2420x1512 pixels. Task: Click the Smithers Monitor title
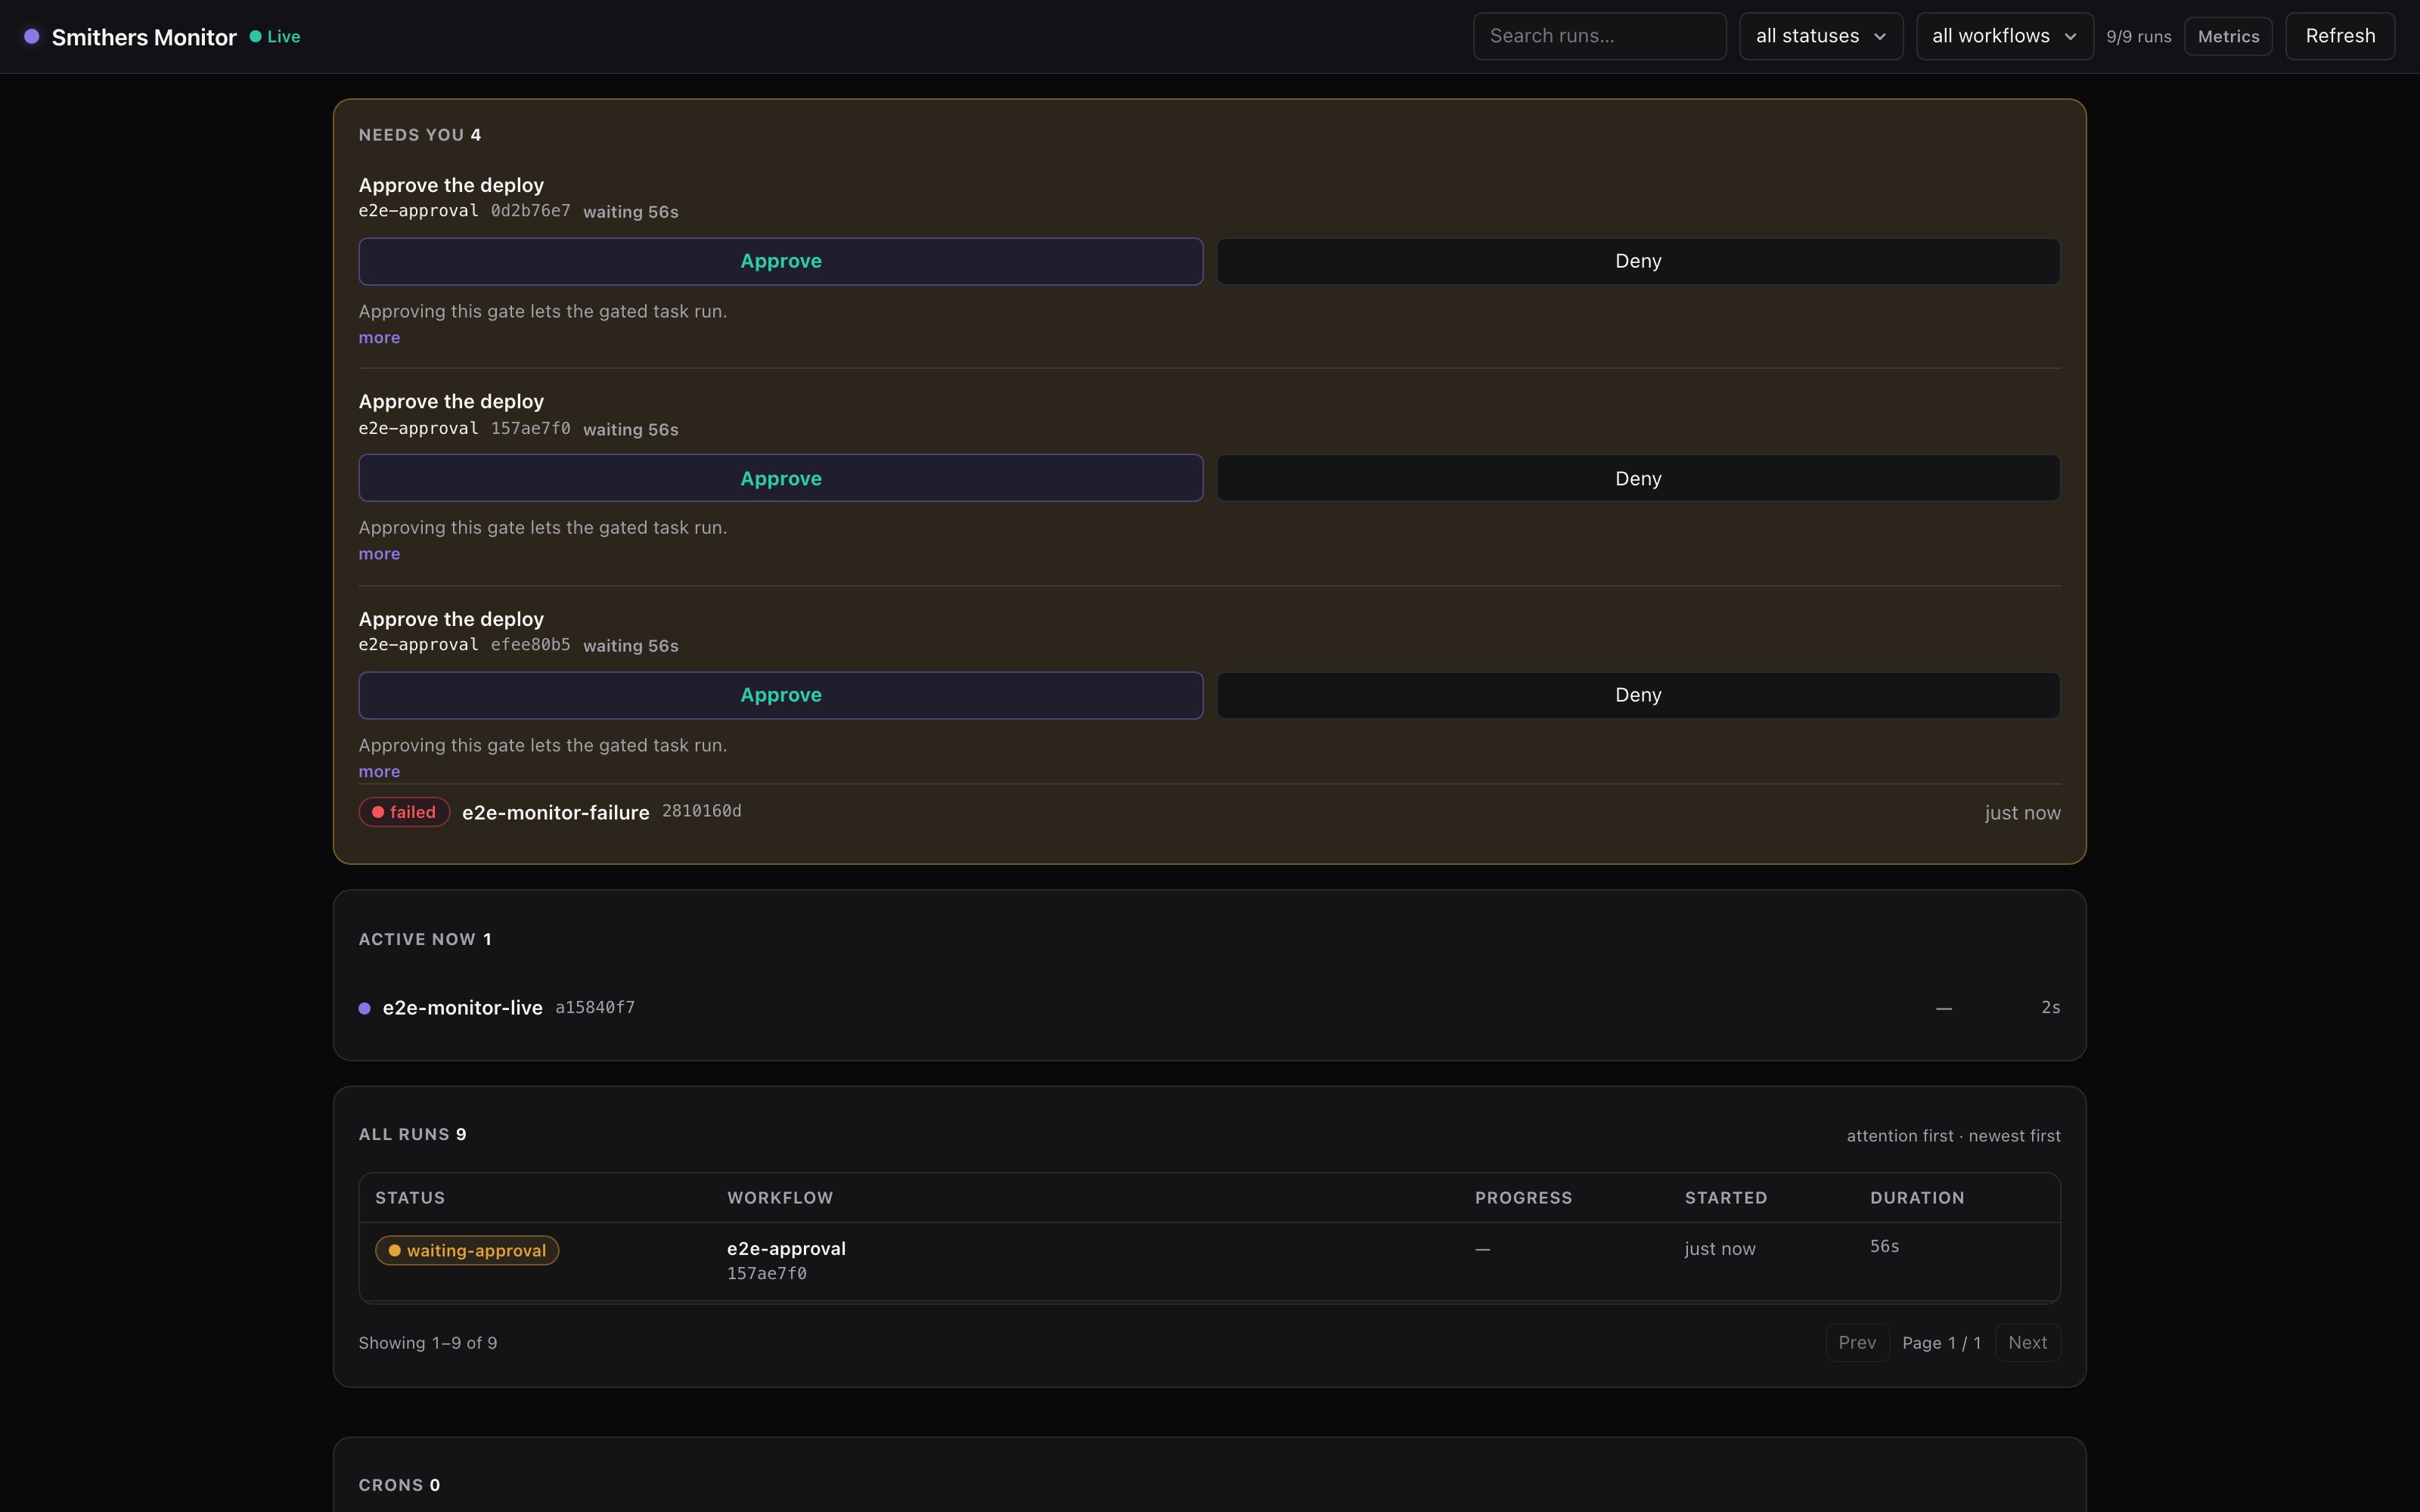(x=144, y=37)
